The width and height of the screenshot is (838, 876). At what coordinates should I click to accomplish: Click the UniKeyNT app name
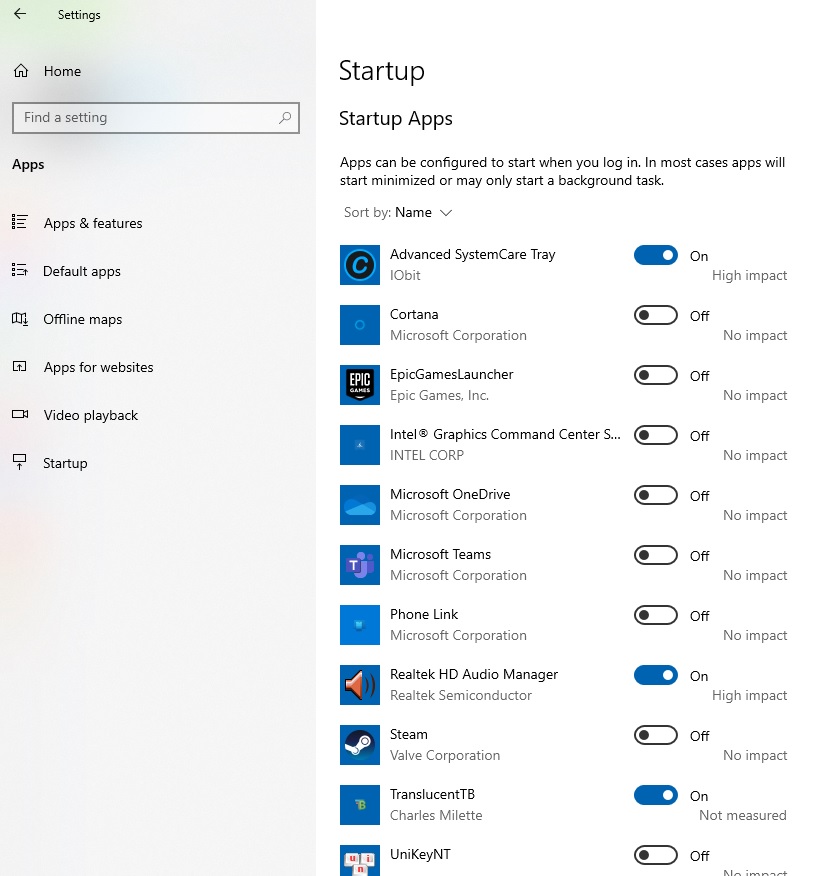[x=420, y=854]
